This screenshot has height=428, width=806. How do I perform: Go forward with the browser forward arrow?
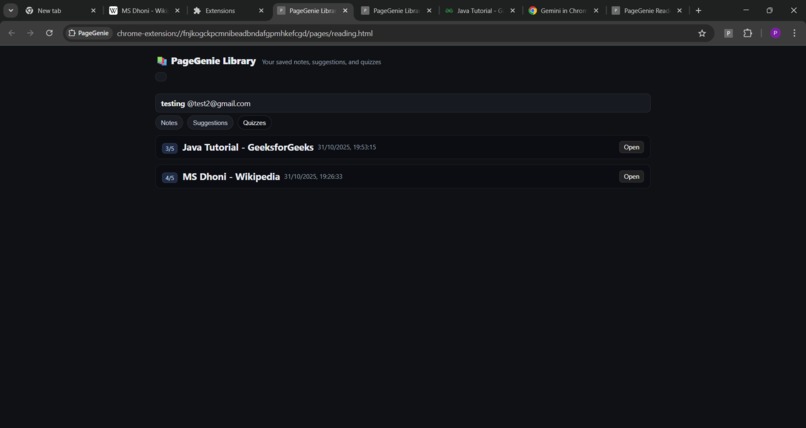(x=30, y=33)
